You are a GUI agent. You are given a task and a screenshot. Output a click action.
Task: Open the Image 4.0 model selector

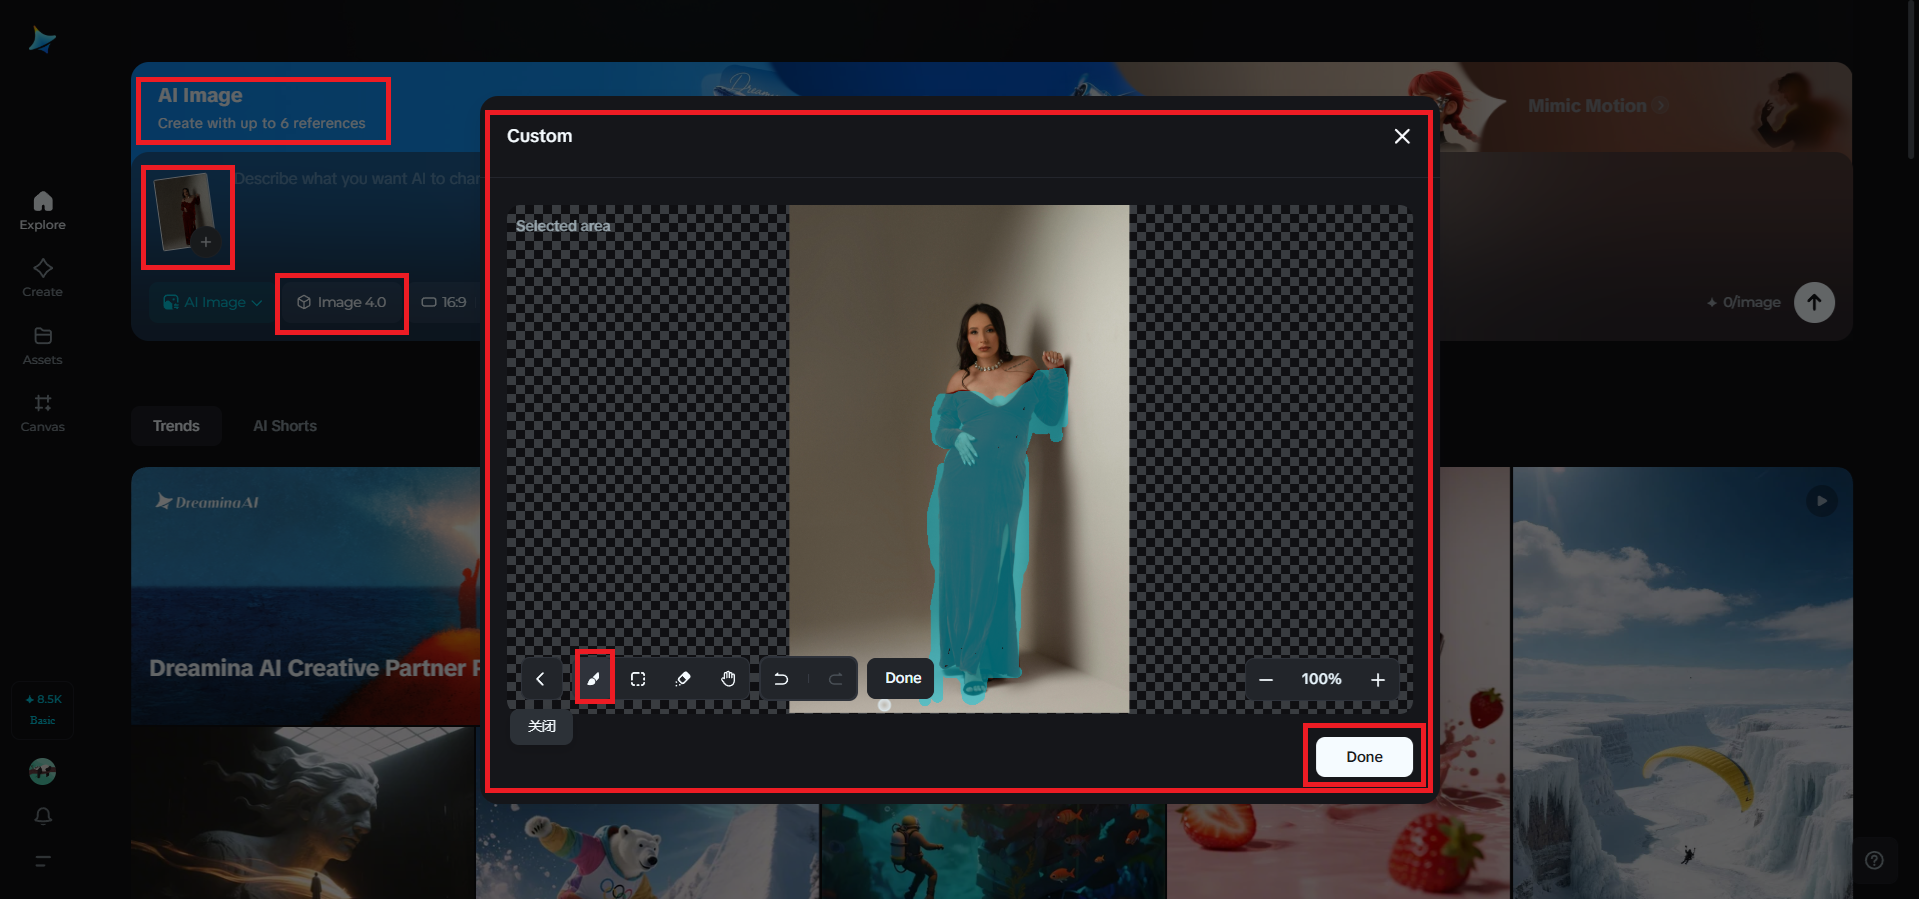tap(341, 302)
